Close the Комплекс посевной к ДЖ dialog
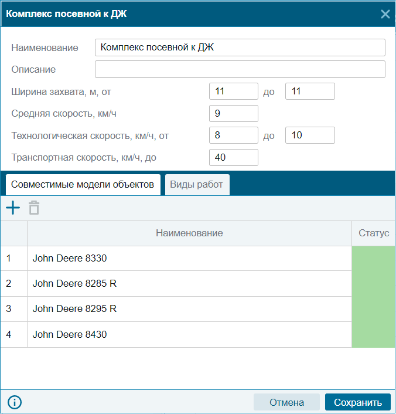Viewport: 396px width, 414px height. pyautogui.click(x=385, y=14)
